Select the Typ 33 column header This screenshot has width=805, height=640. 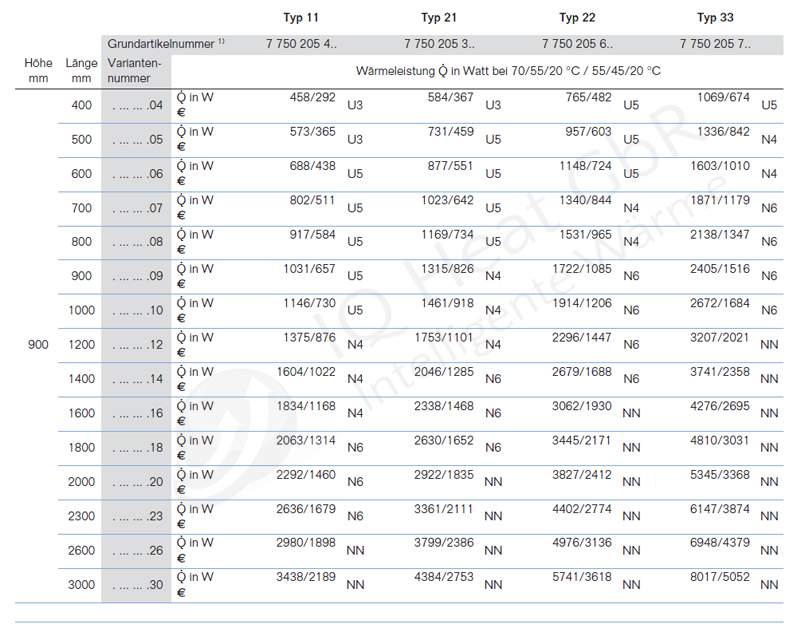pos(716,18)
